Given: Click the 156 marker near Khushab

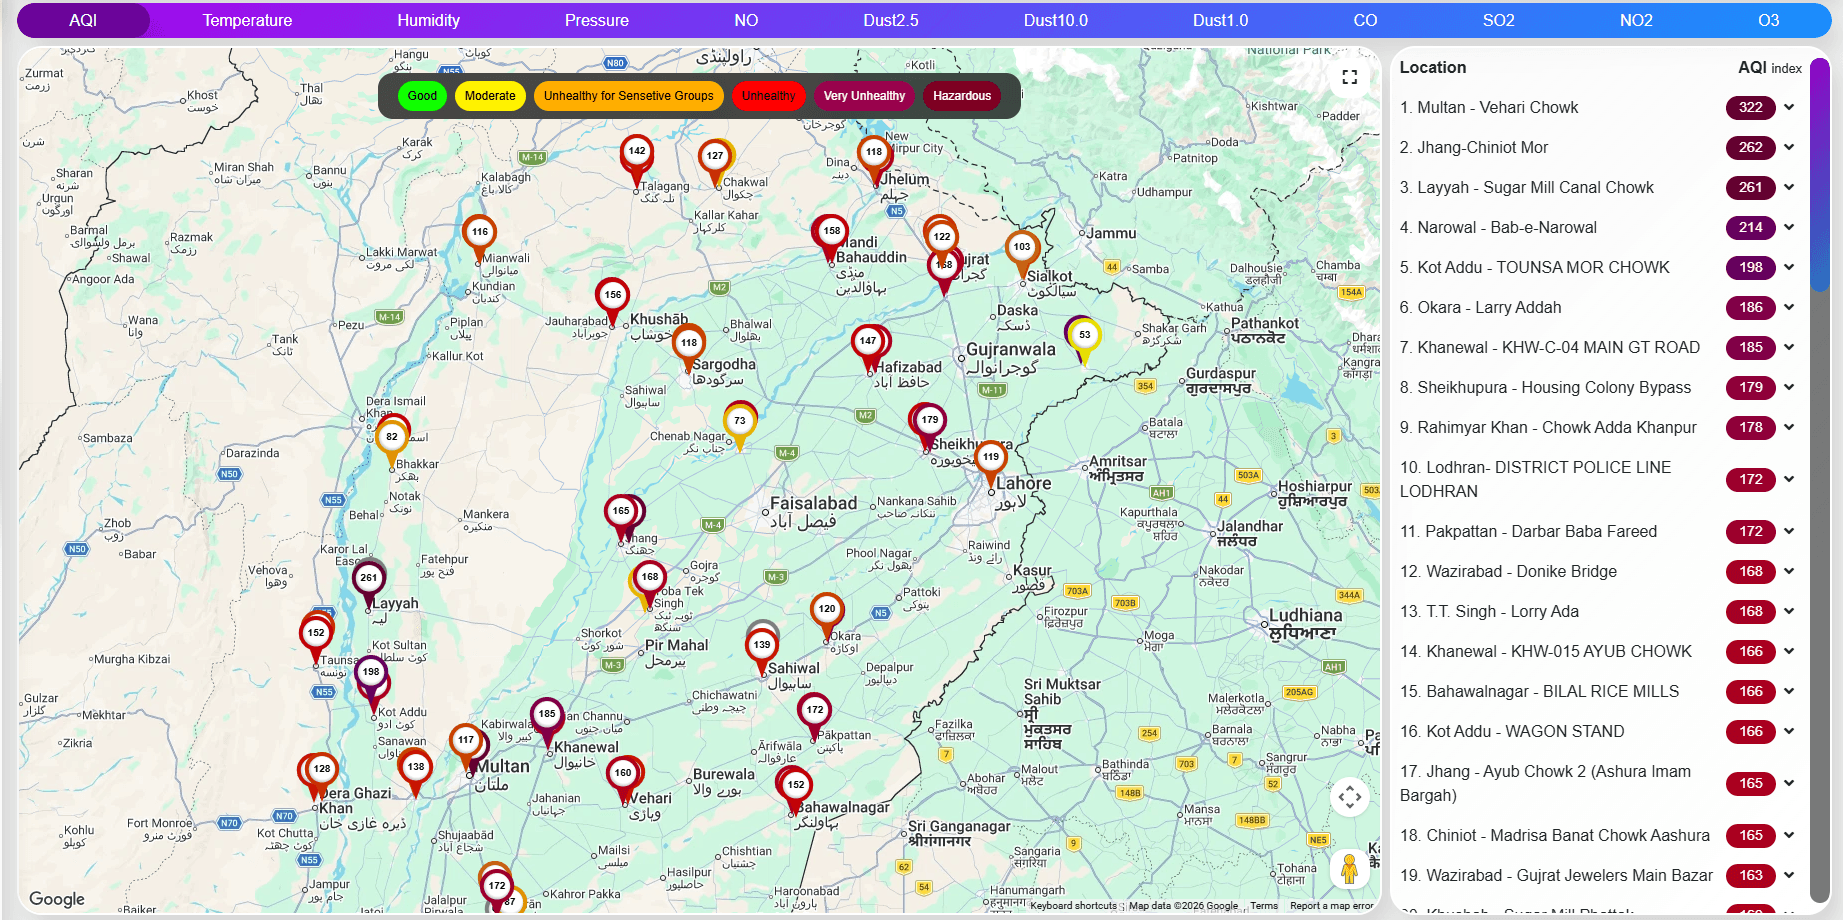Looking at the screenshot, I should pos(612,303).
